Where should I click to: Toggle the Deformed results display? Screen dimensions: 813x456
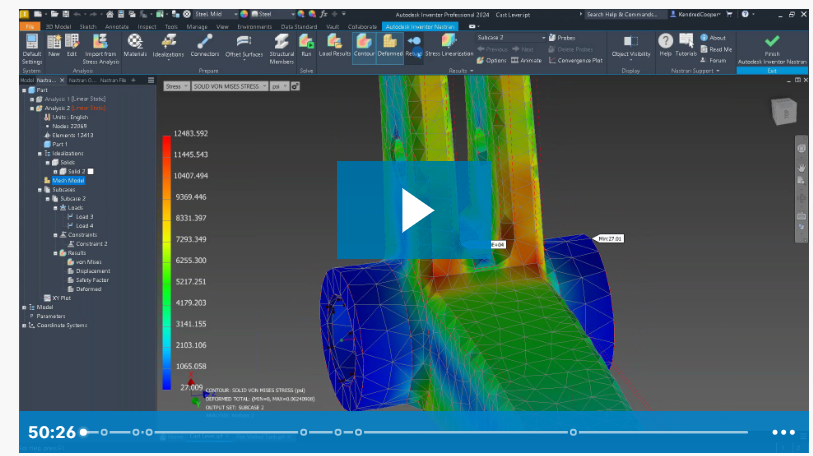390,46
